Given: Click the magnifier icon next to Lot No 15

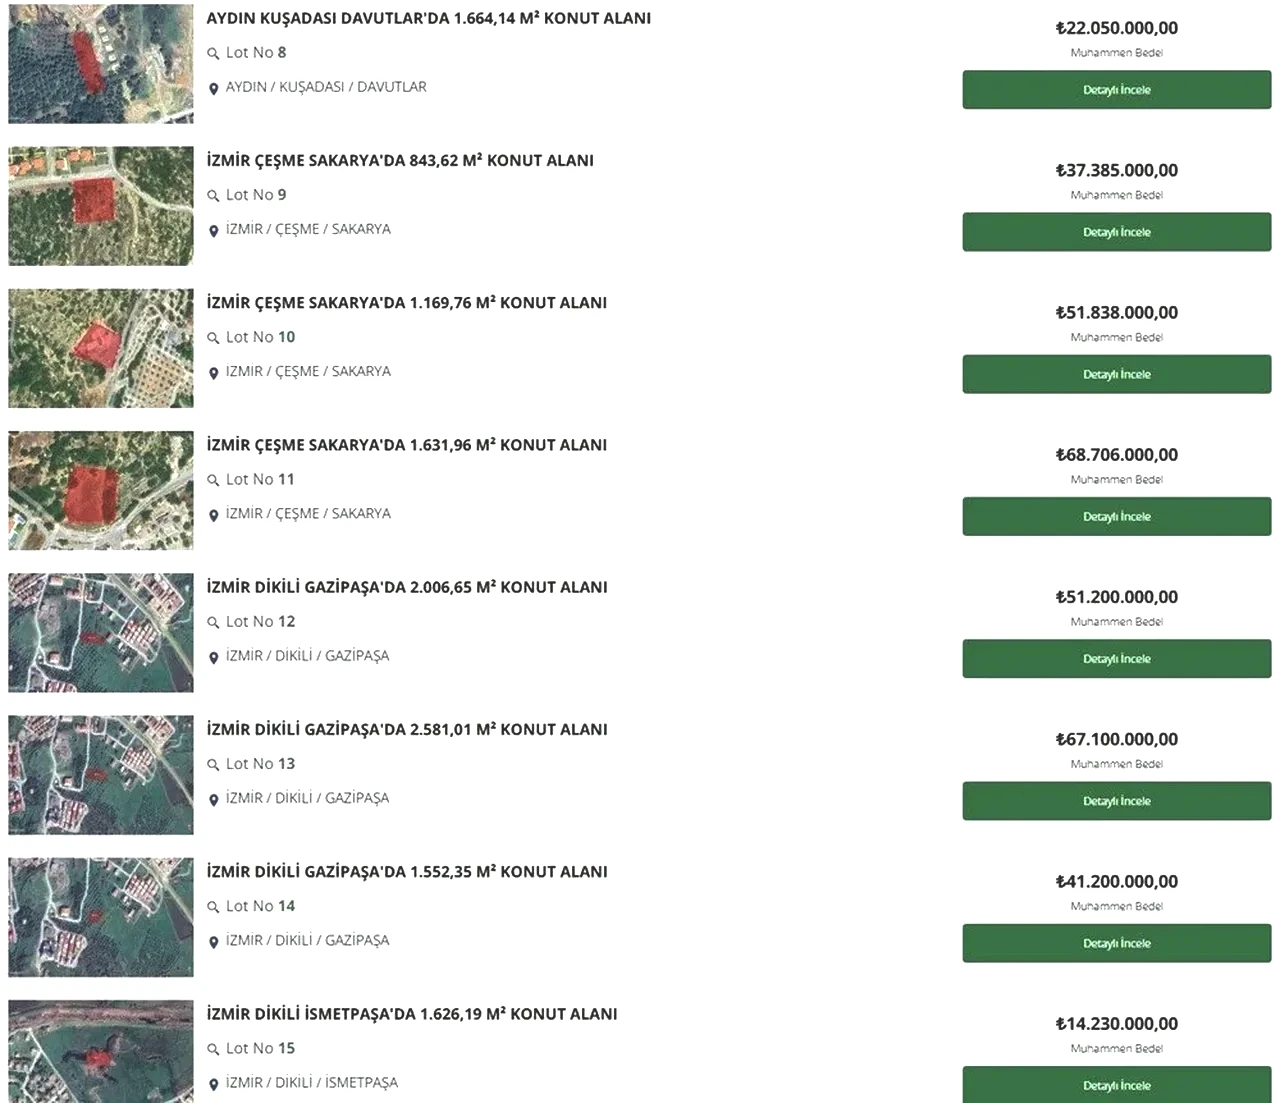Looking at the screenshot, I should click(213, 1050).
